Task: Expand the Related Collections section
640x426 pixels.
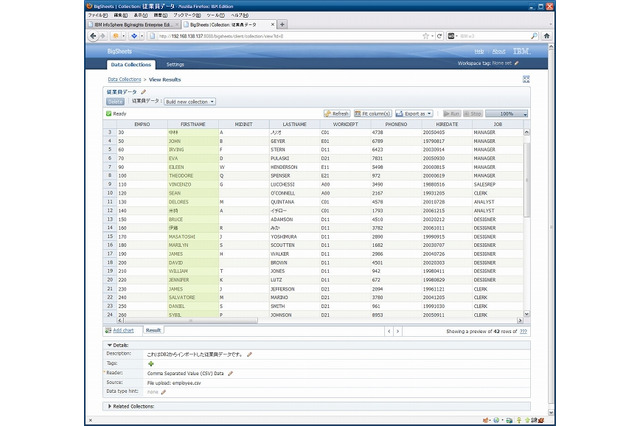Action: coord(109,406)
